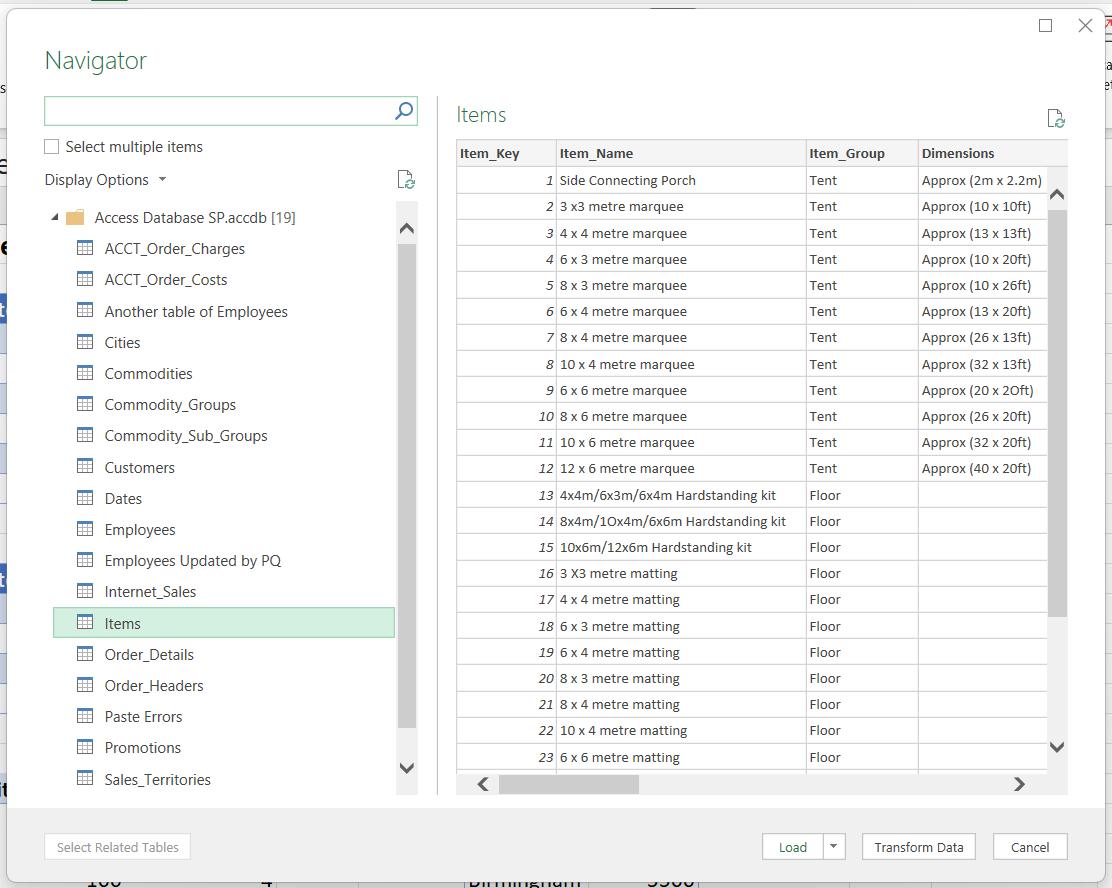Maximize the Navigator dialog
The width and height of the screenshot is (1112, 888).
tap(1045, 26)
